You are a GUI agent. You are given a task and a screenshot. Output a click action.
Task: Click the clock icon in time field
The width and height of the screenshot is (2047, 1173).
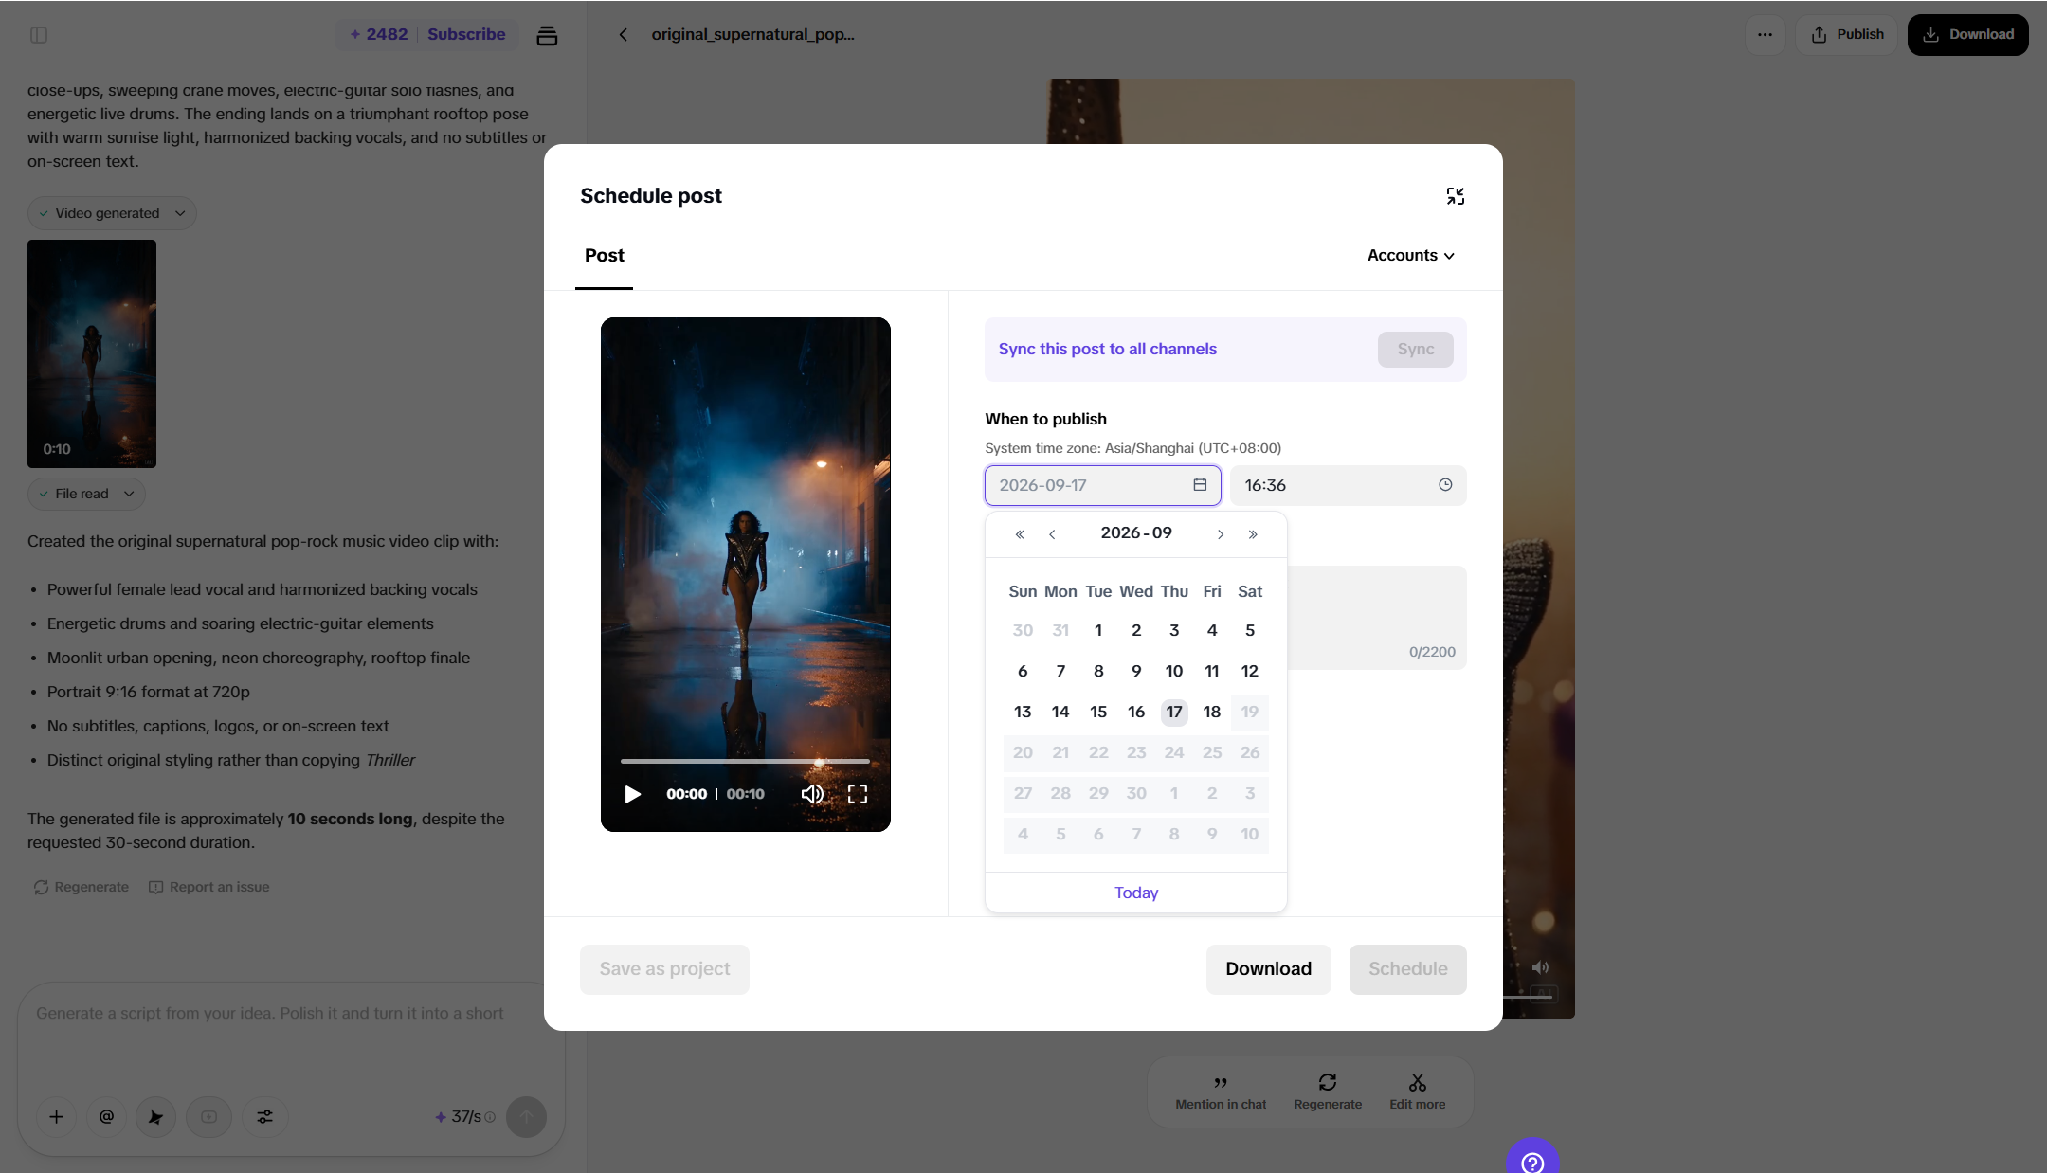1445,485
